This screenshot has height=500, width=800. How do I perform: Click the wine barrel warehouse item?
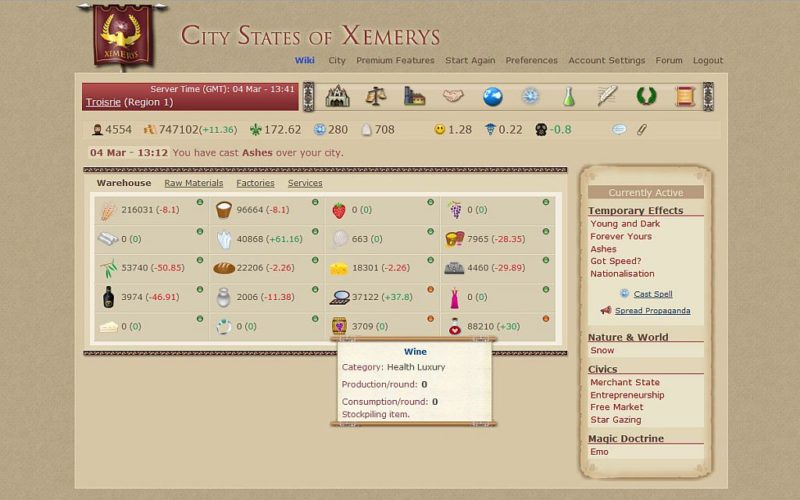[339, 326]
